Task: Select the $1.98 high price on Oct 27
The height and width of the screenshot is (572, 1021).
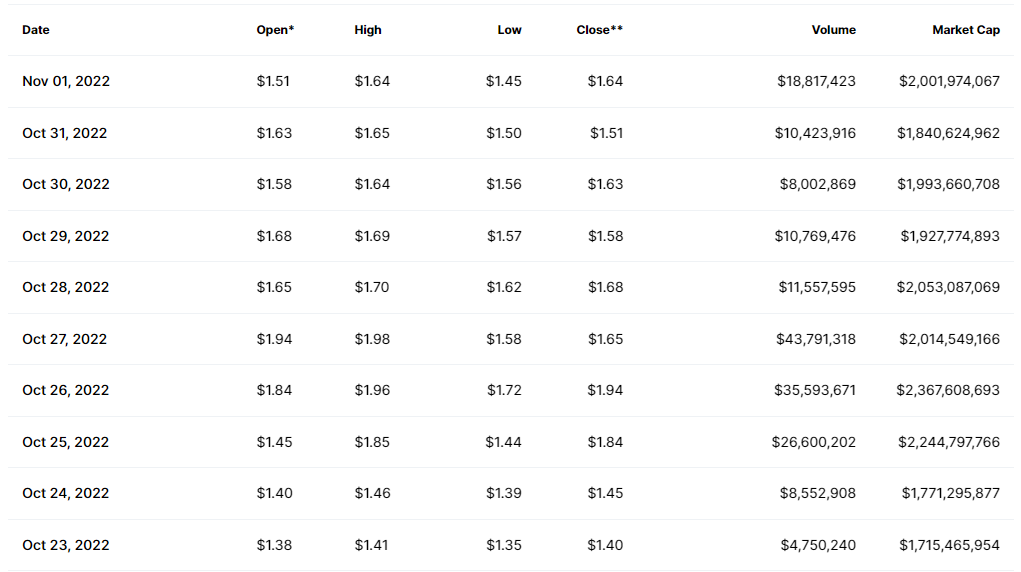Action: click(372, 339)
